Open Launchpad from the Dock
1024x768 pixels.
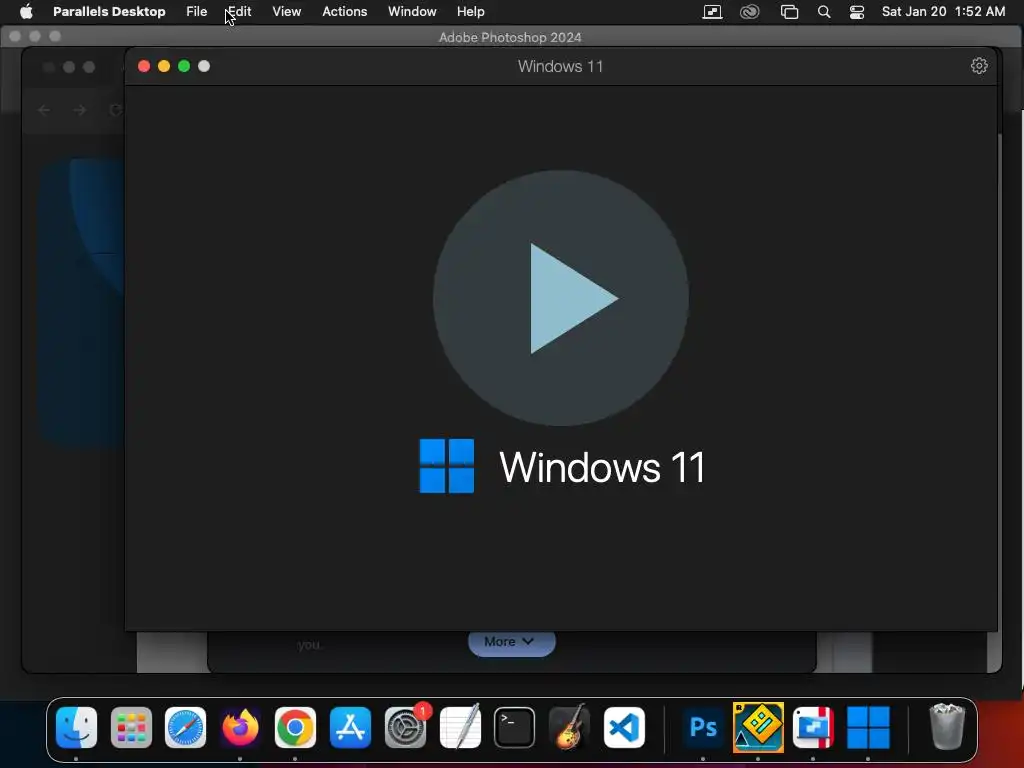(131, 728)
